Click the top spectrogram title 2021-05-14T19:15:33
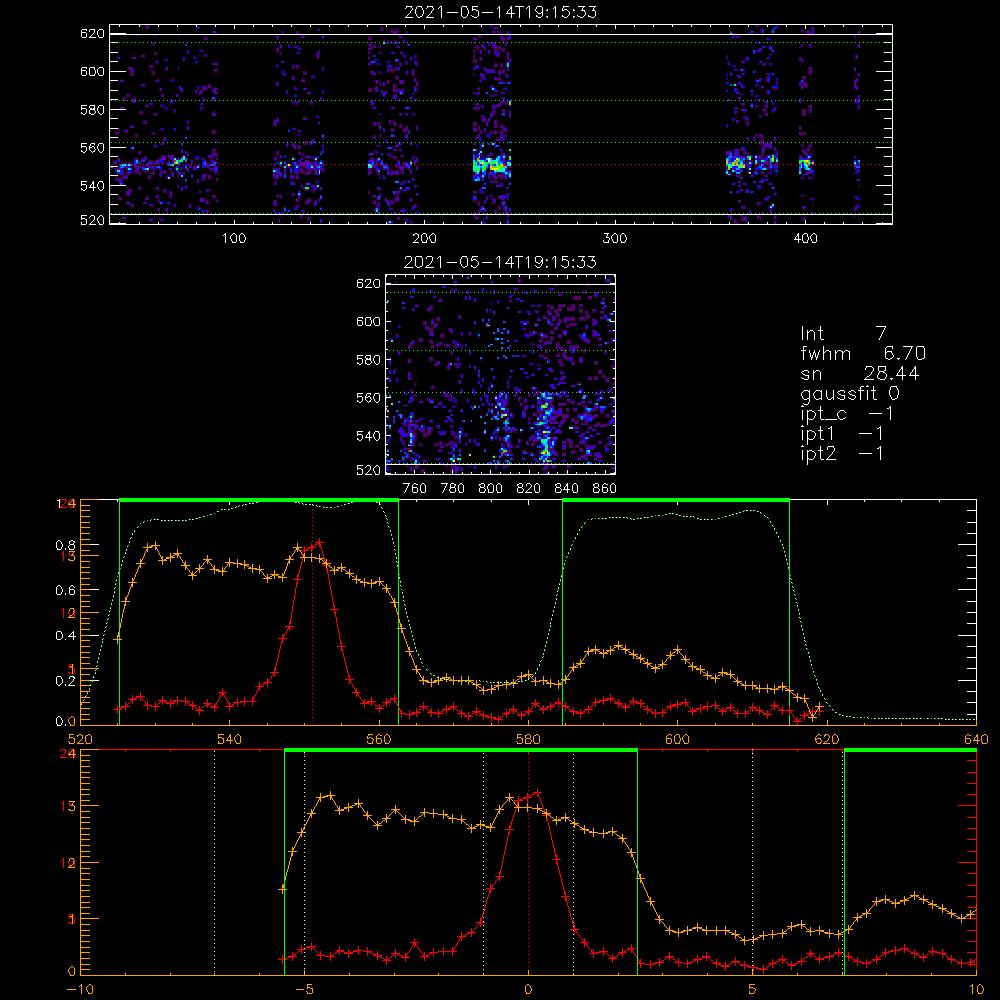1000x1000 pixels. (500, 12)
